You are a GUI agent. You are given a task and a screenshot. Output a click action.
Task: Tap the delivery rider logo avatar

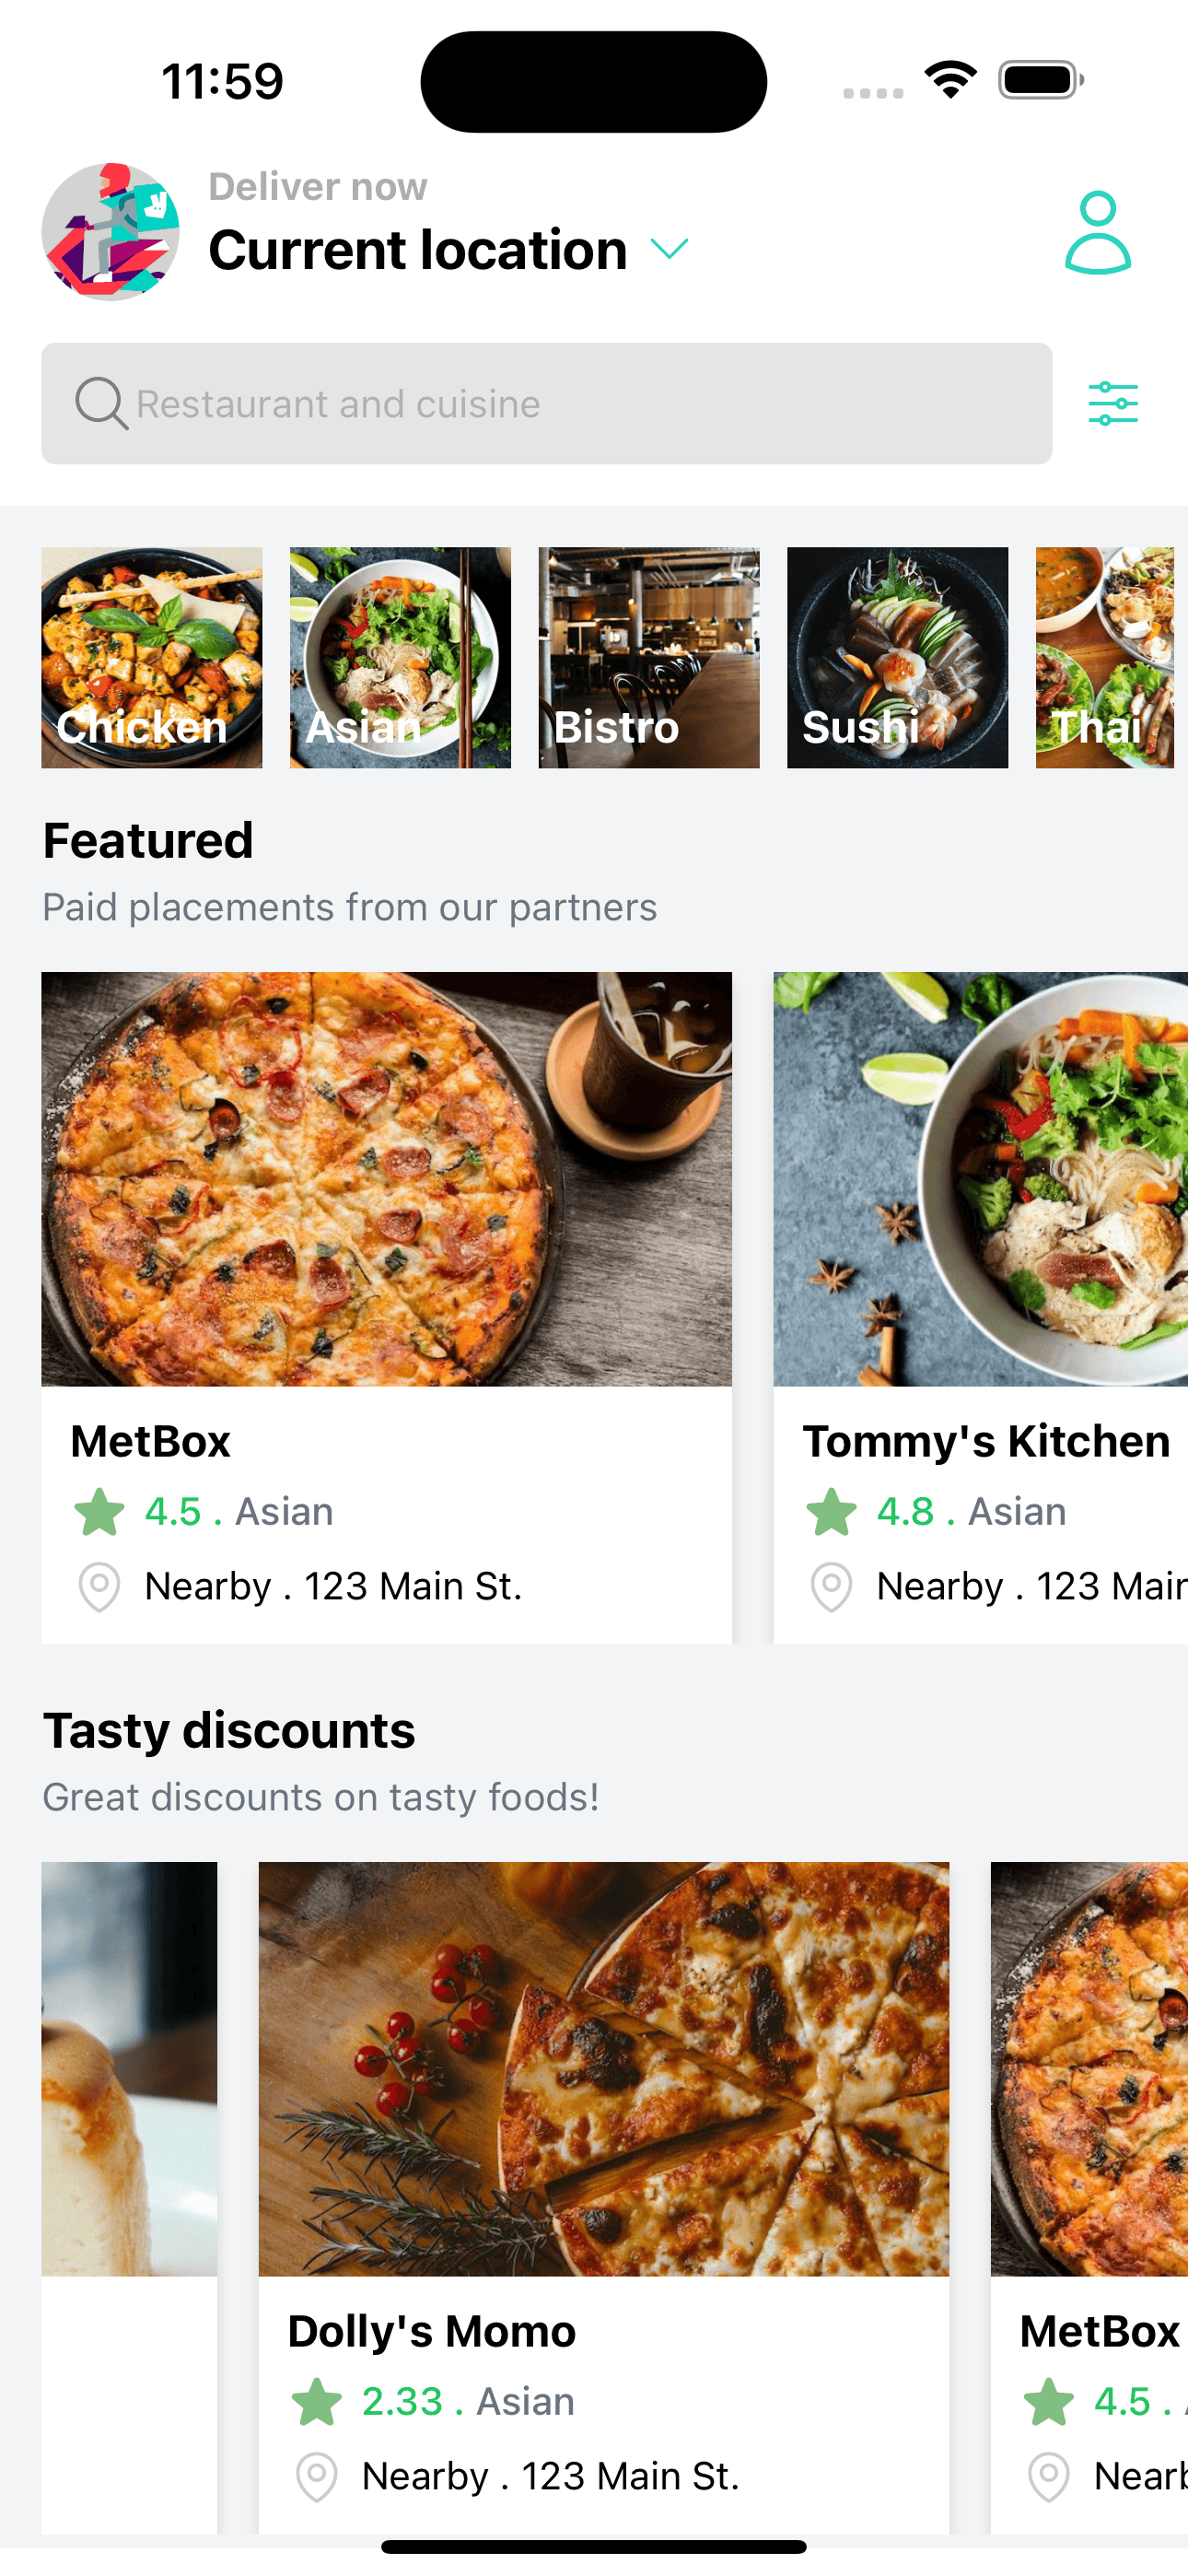[110, 232]
